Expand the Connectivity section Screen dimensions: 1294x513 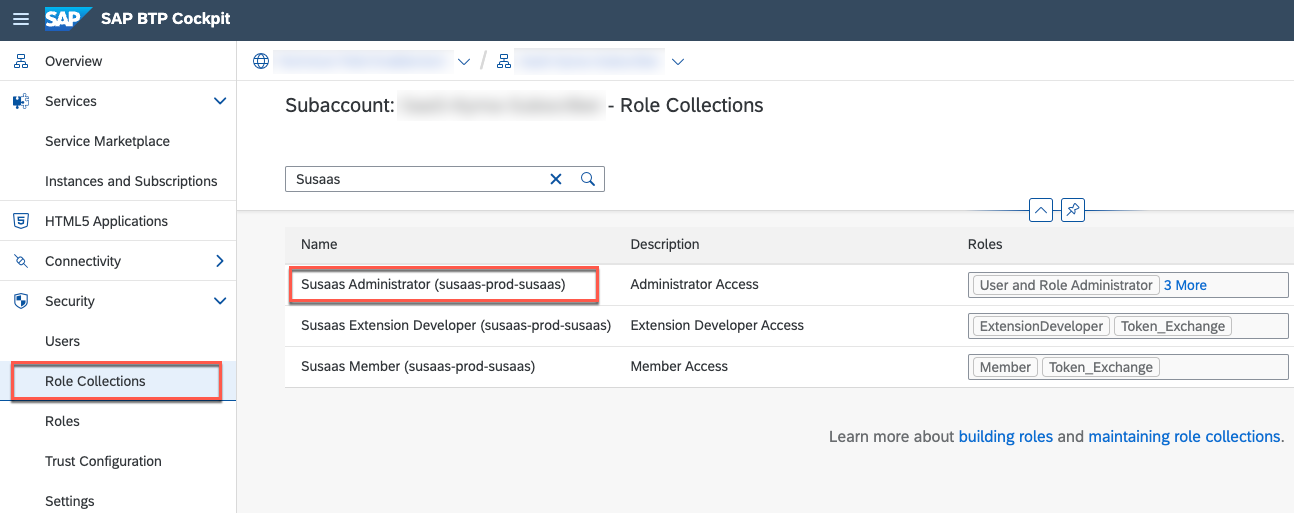pyautogui.click(x=220, y=261)
